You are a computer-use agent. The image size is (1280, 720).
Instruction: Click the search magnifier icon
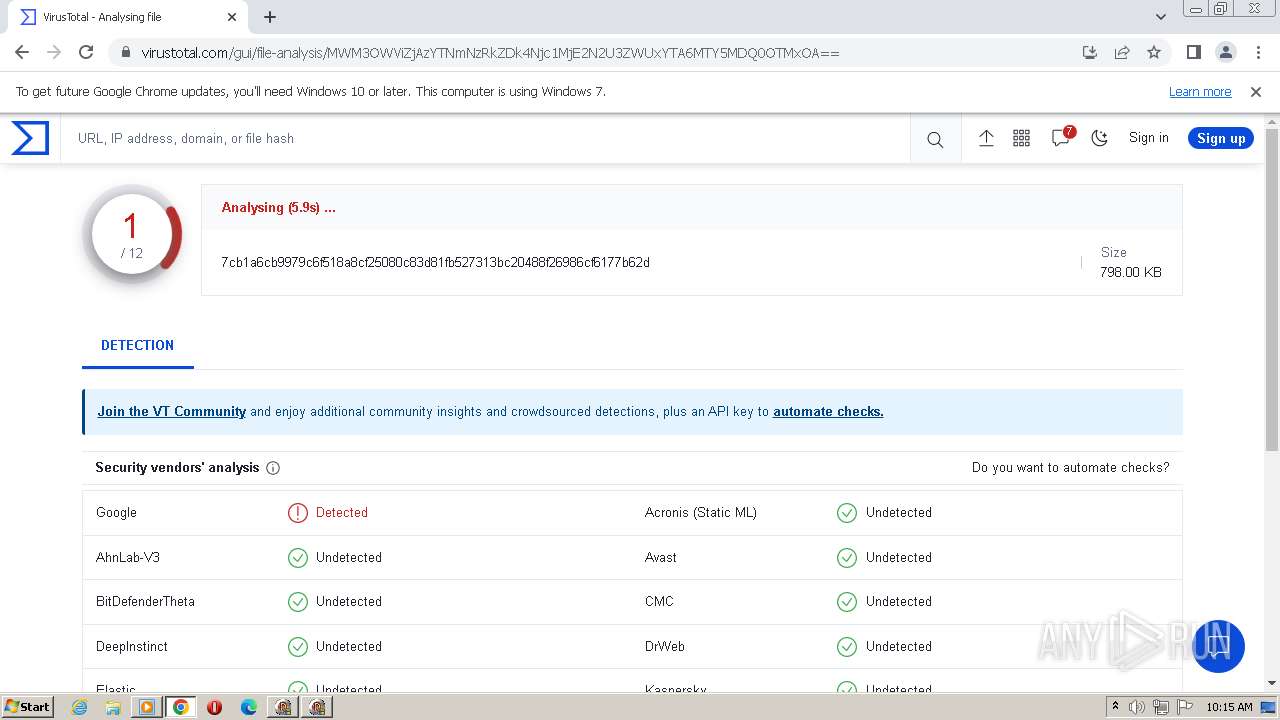point(935,140)
